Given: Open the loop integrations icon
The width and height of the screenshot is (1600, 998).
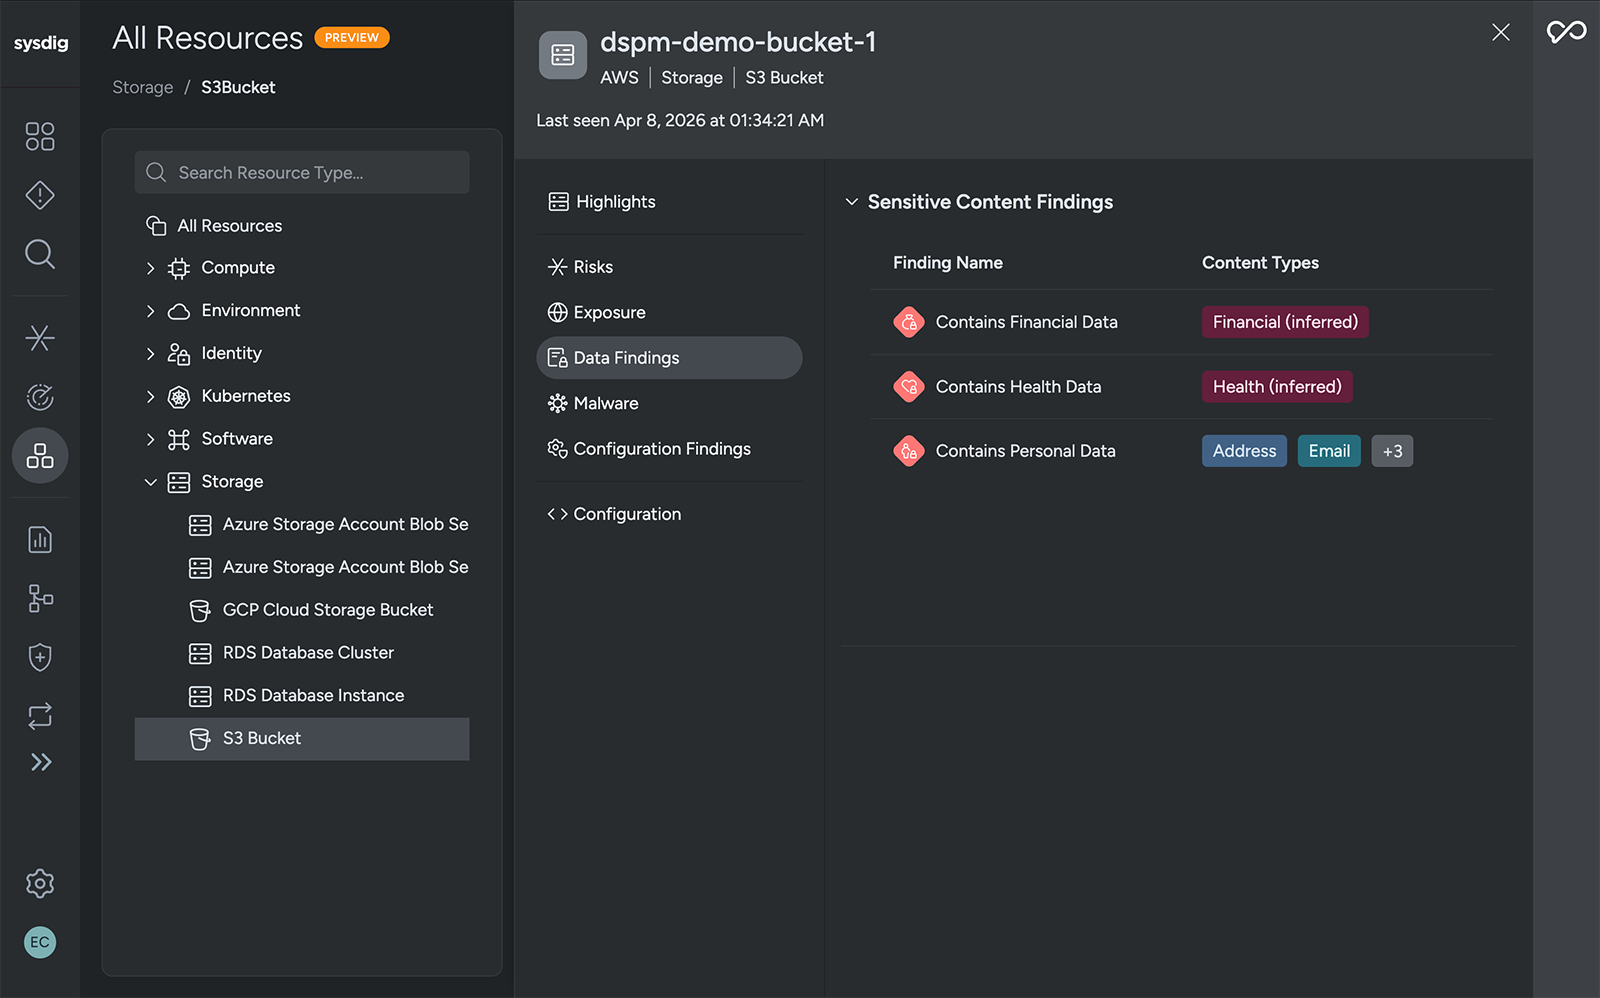Looking at the screenshot, I should tap(40, 716).
